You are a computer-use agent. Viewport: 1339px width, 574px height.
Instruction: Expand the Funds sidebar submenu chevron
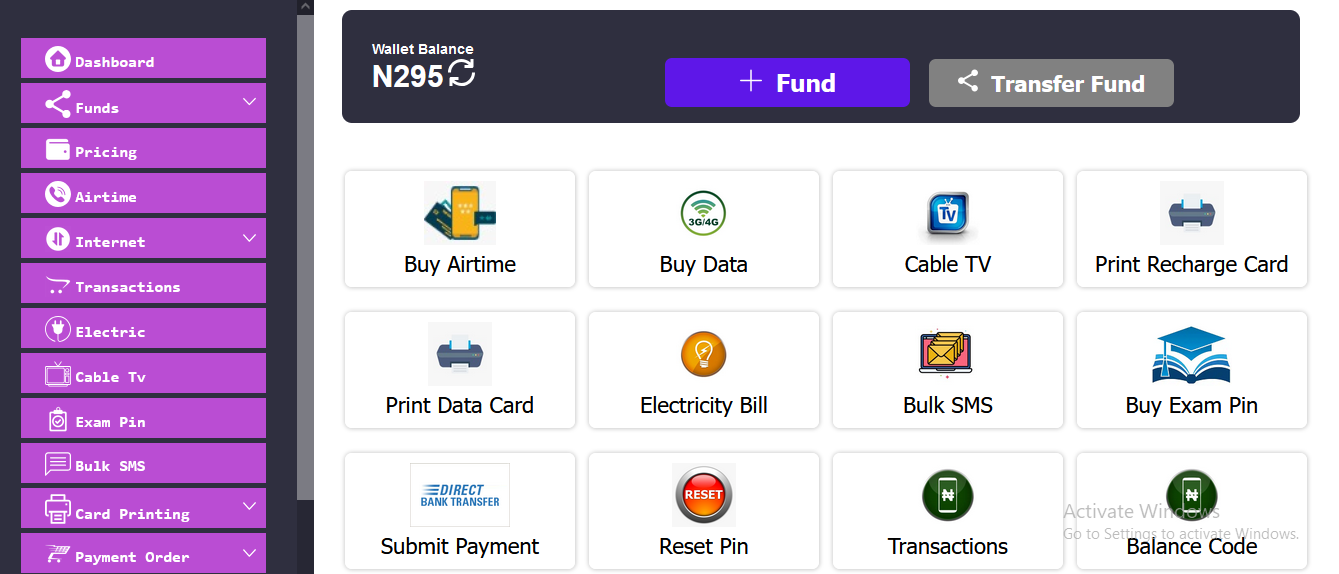pos(250,102)
